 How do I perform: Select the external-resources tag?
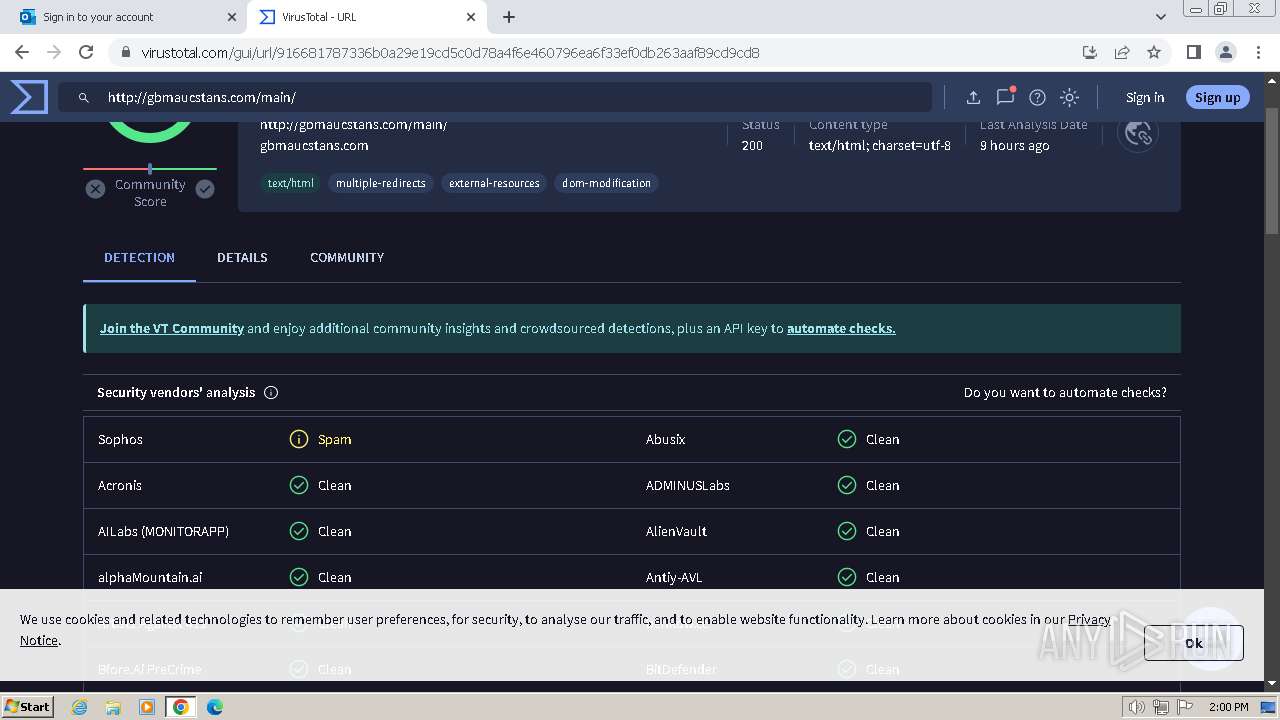494,183
